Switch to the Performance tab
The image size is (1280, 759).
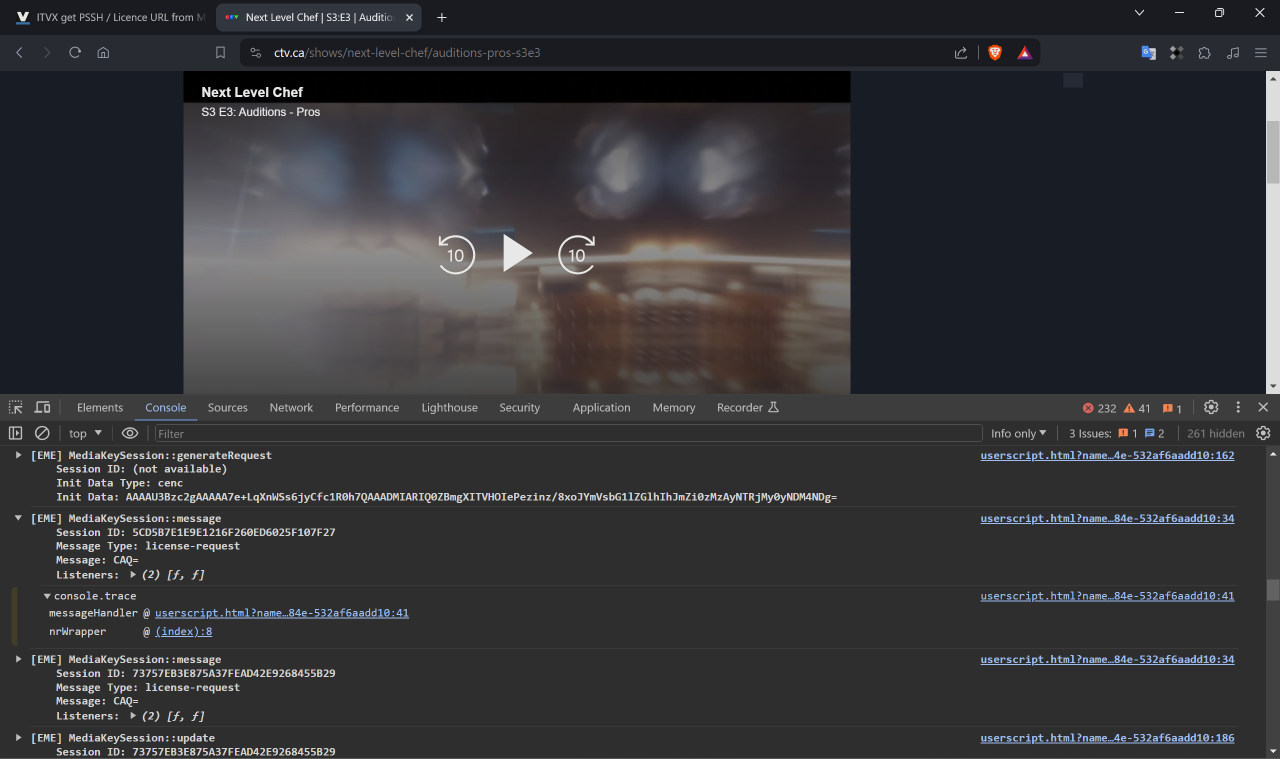tap(367, 407)
